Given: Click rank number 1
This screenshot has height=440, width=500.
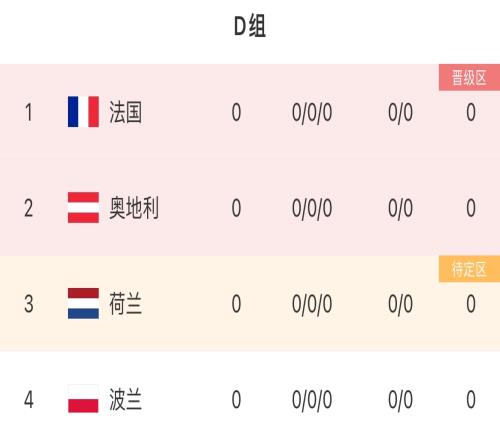Looking at the screenshot, I should pyautogui.click(x=29, y=112).
